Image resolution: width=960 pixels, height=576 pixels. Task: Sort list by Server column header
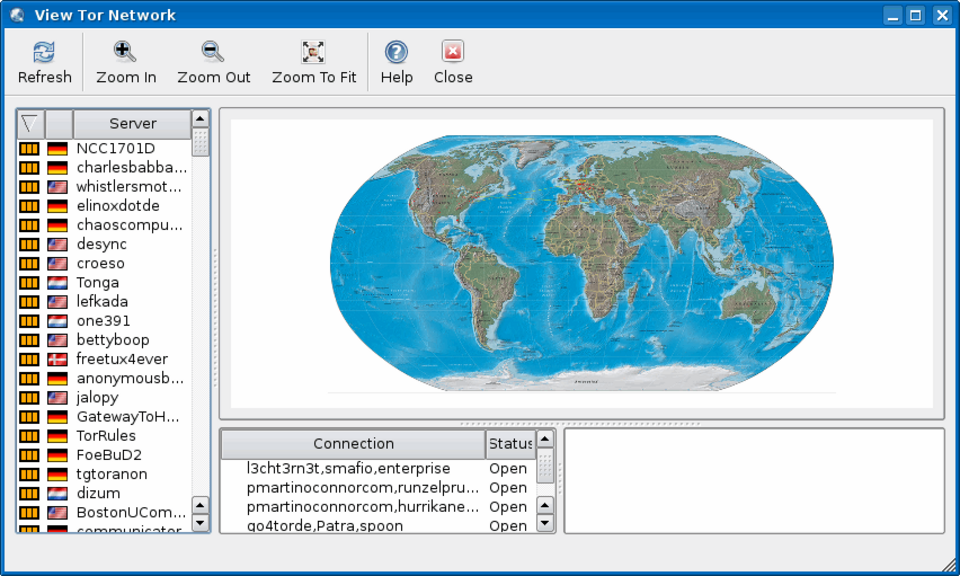(132, 124)
